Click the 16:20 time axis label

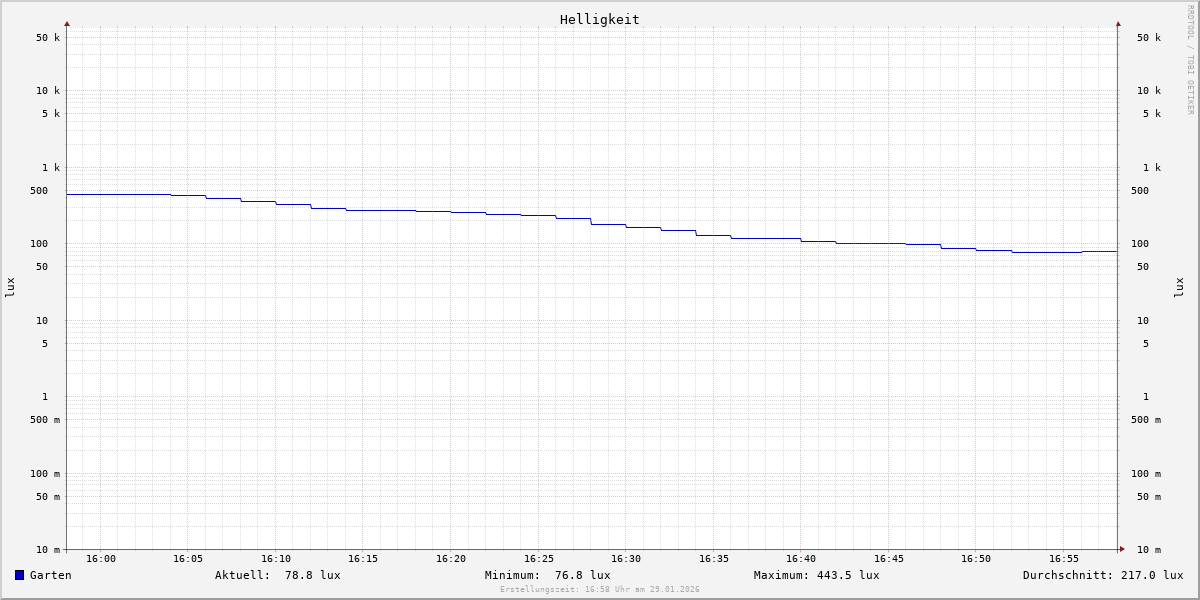tap(451, 559)
